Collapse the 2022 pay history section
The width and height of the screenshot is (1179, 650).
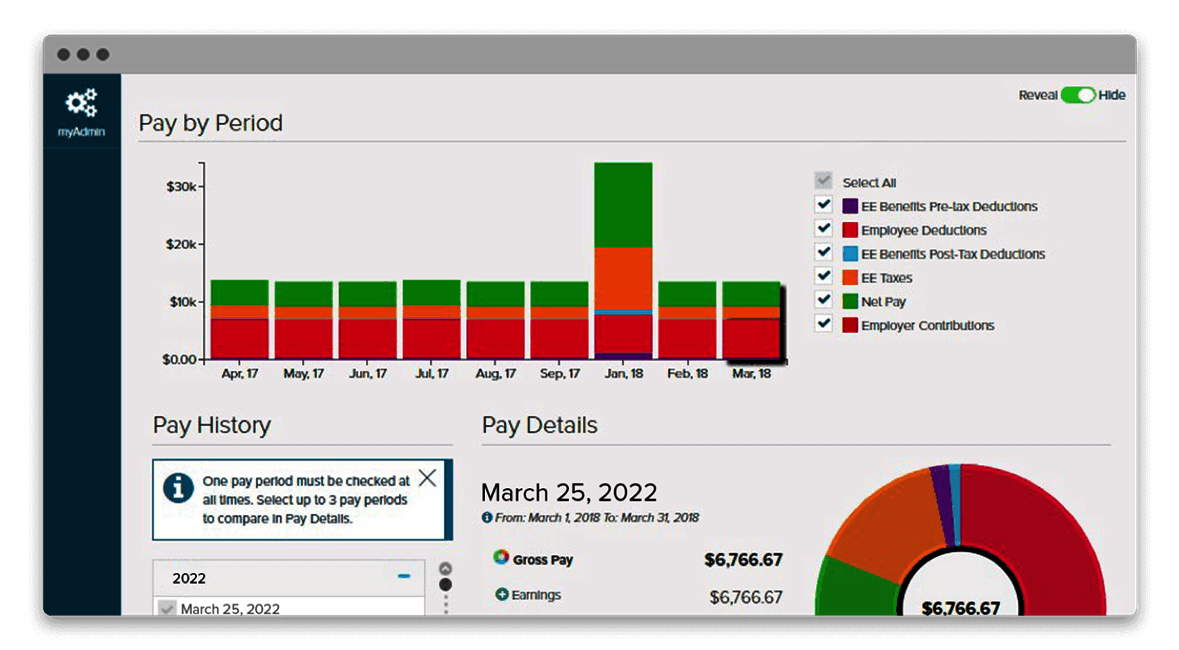(x=404, y=576)
